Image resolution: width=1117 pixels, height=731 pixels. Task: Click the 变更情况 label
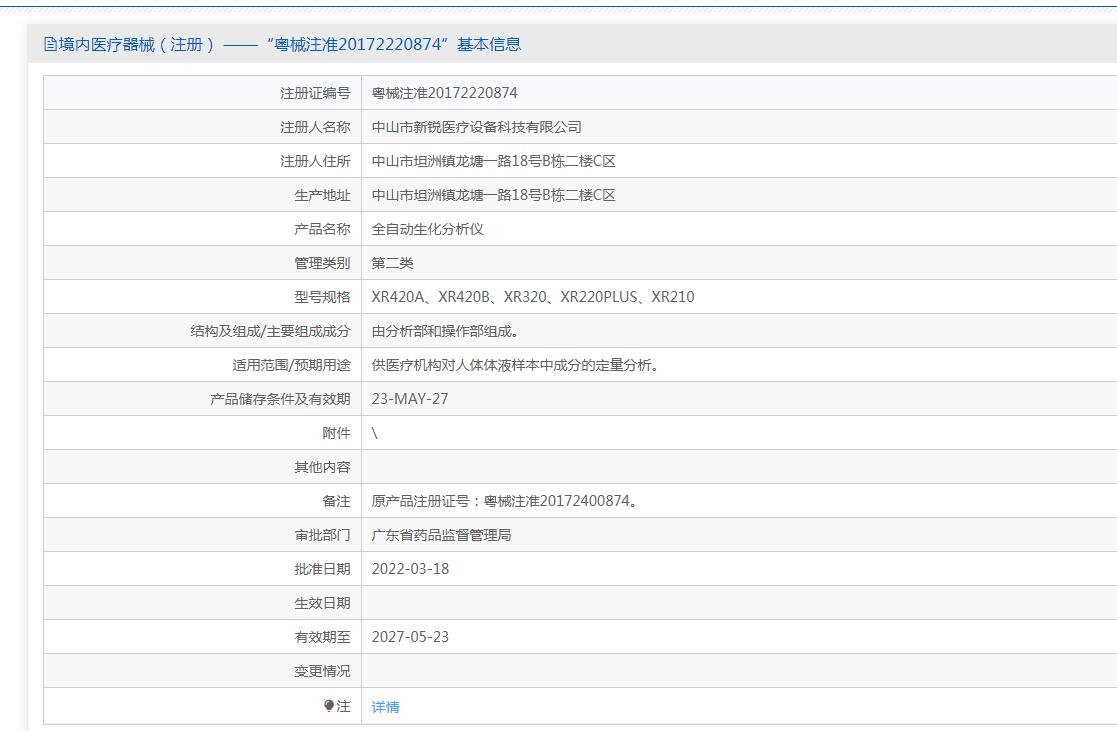pos(323,671)
